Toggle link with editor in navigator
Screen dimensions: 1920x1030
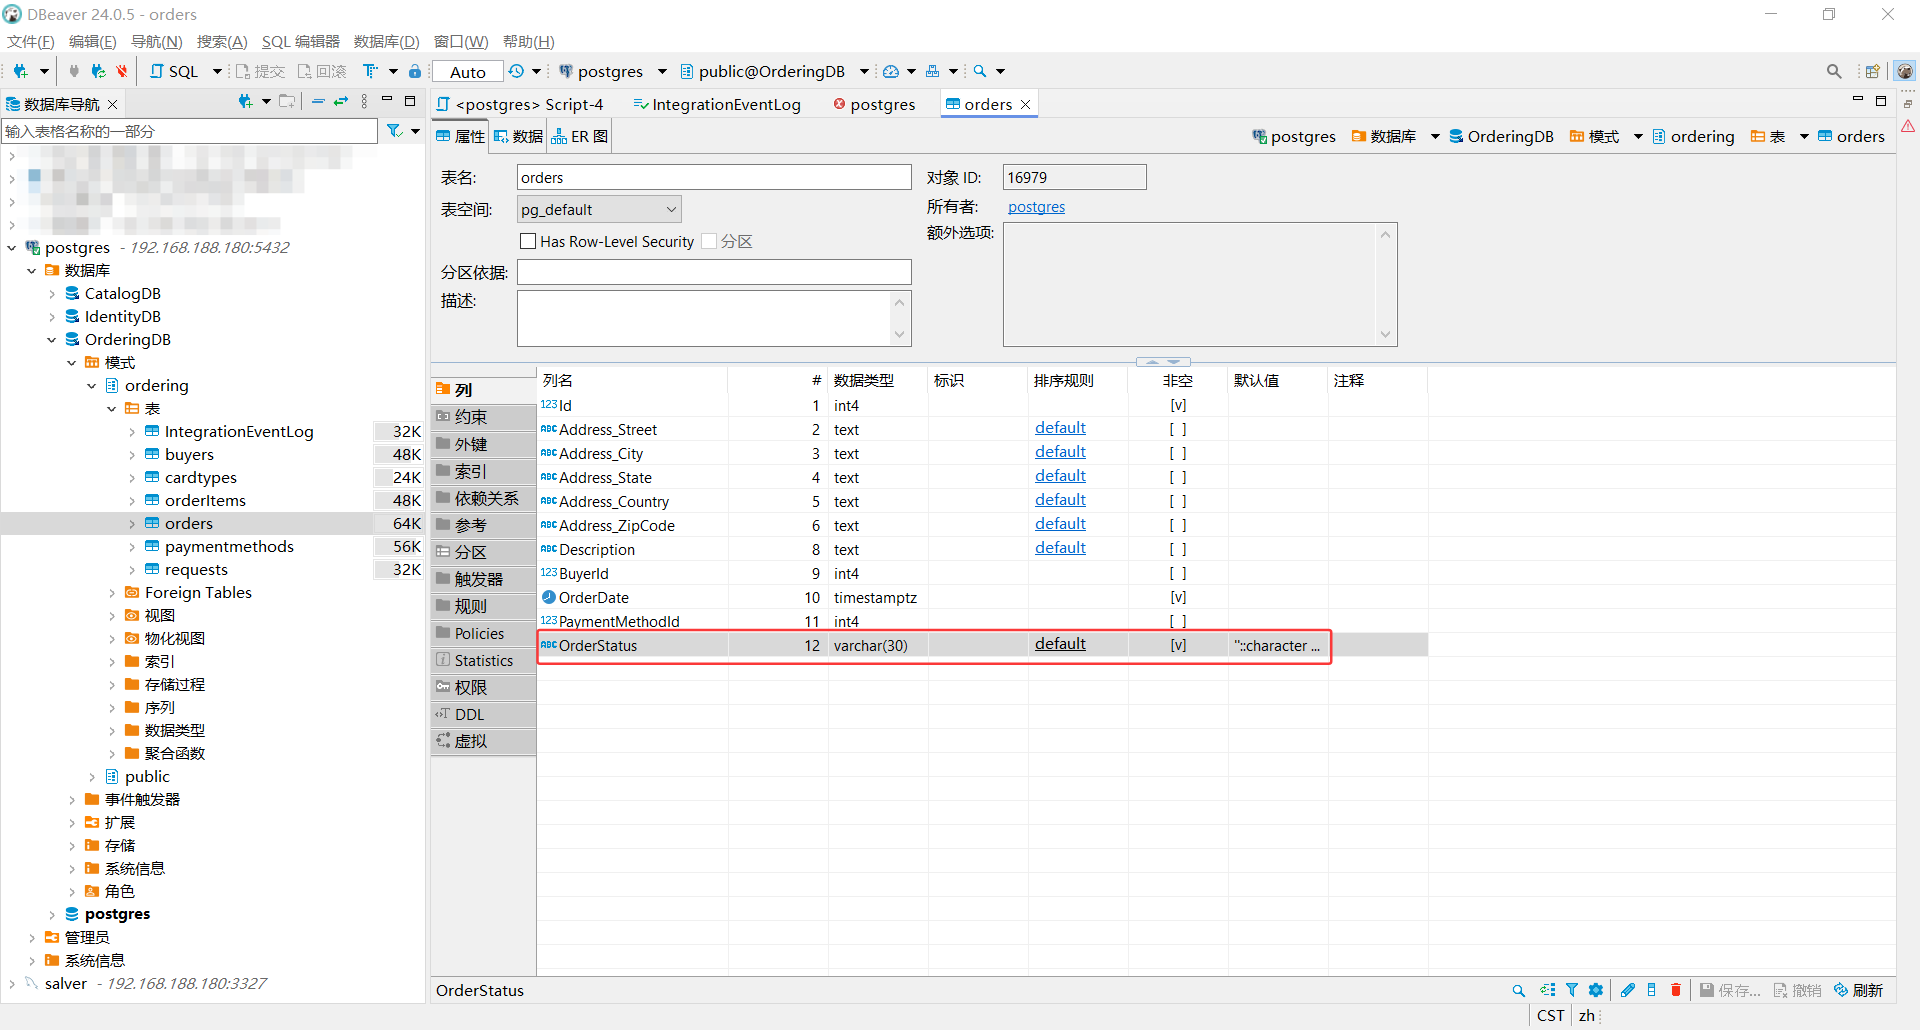[341, 101]
